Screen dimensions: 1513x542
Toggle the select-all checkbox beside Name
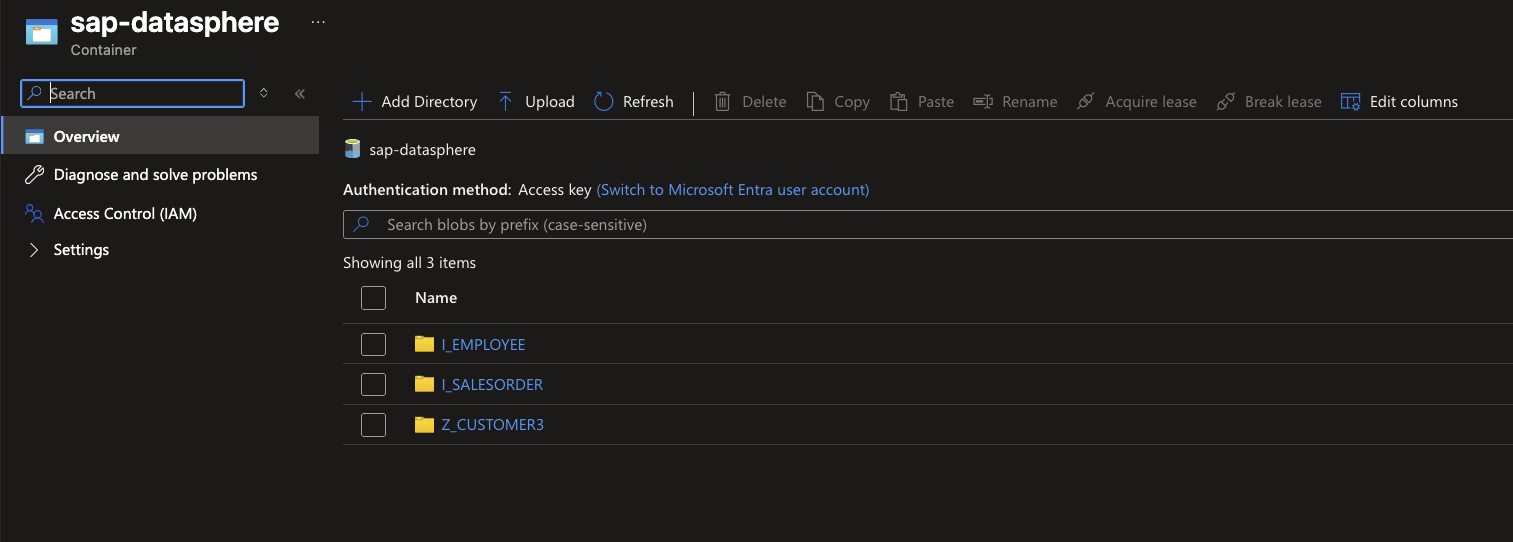[373, 298]
